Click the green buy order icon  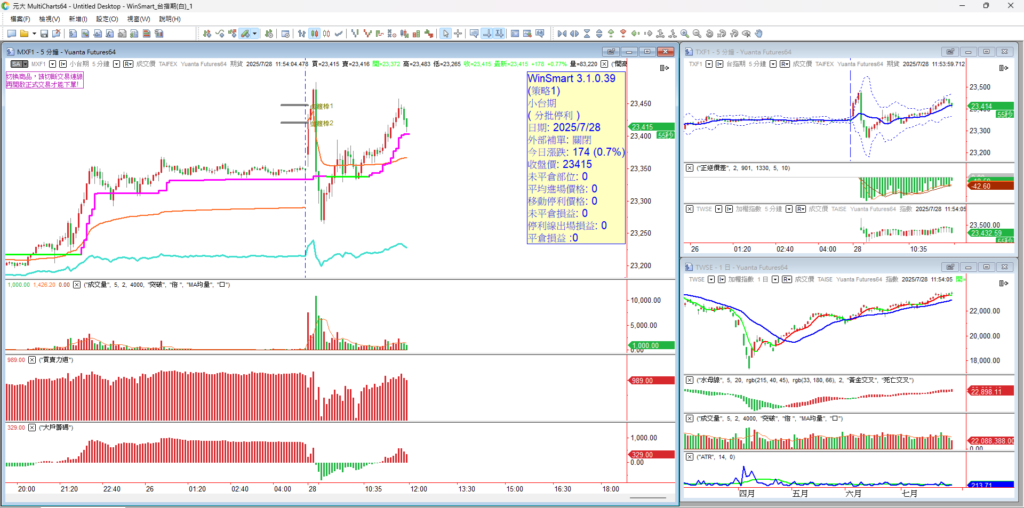611,33
